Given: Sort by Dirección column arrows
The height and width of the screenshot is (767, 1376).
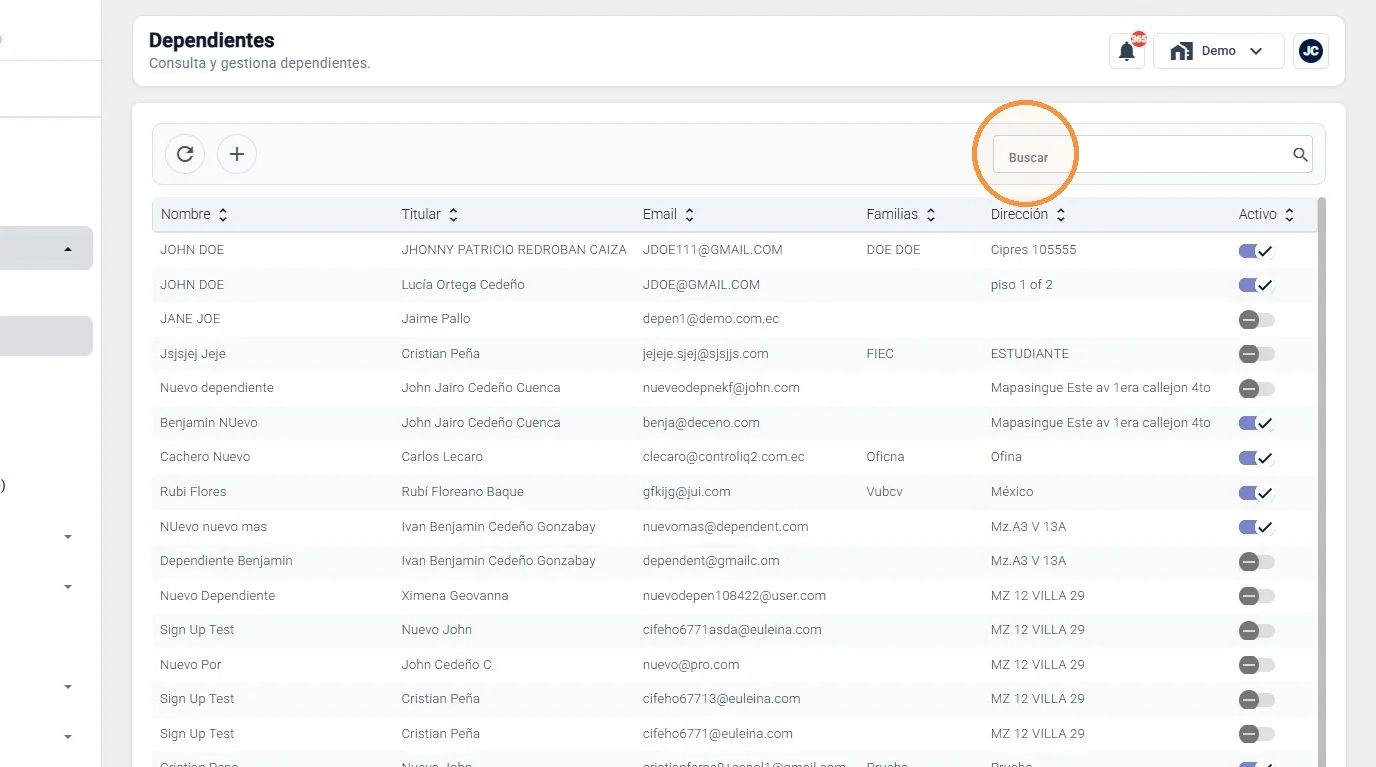Looking at the screenshot, I should point(1060,215).
